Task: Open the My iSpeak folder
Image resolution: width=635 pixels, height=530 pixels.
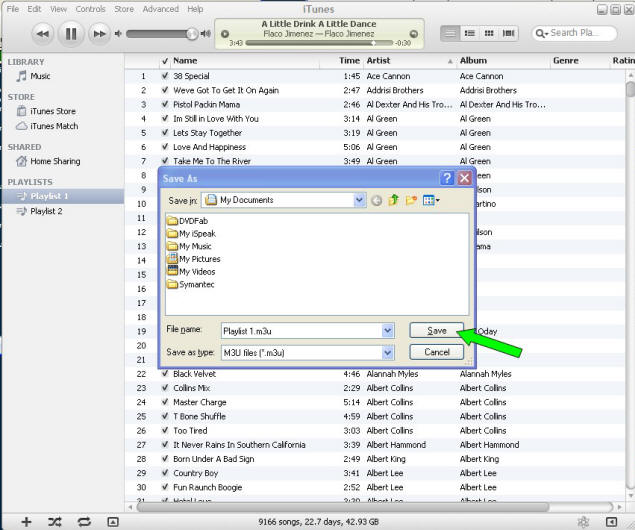Action: (192, 234)
